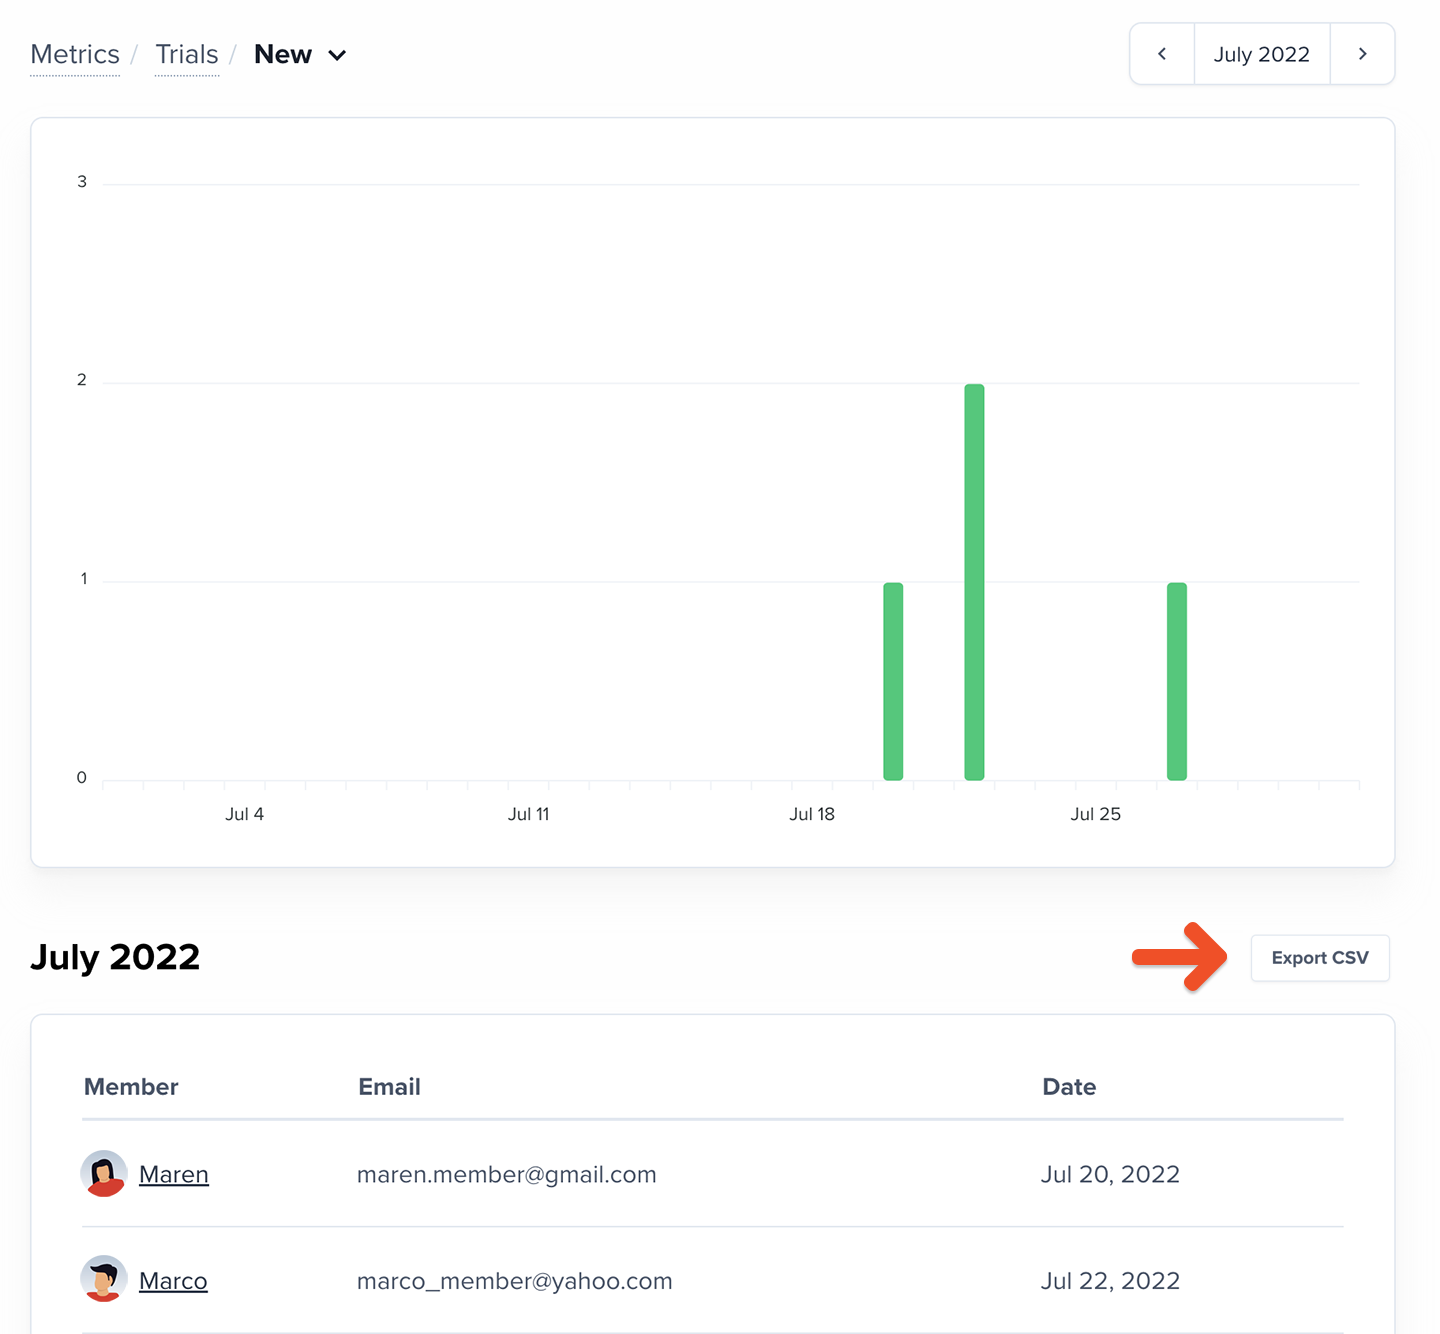The height and width of the screenshot is (1334, 1440).
Task: Click the New metric title text
Action: coord(283,54)
